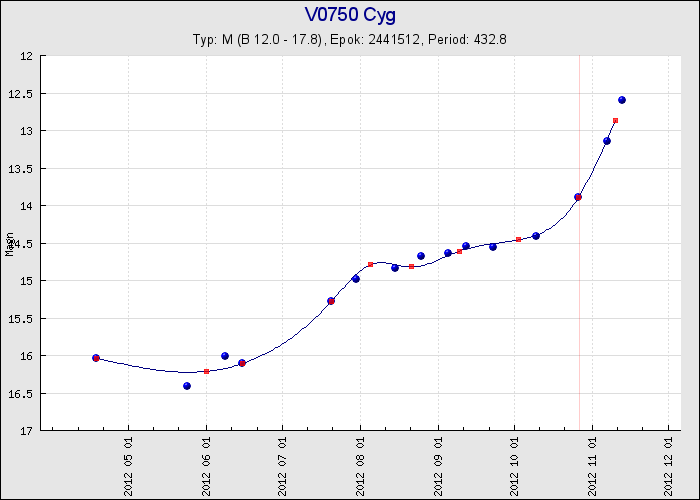Click the red square marker ending the fitted curve
700x500 pixels.
pos(616,121)
